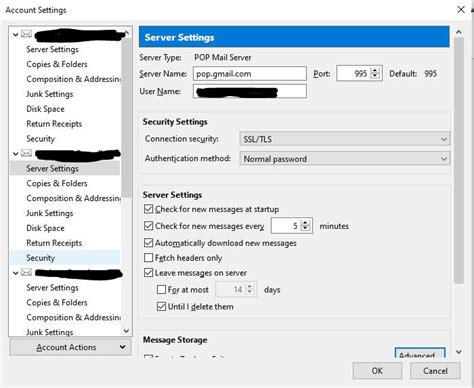This screenshot has width=474, height=388.
Task: Click the settings pane scrollbar's down arrow
Action: tap(459, 352)
